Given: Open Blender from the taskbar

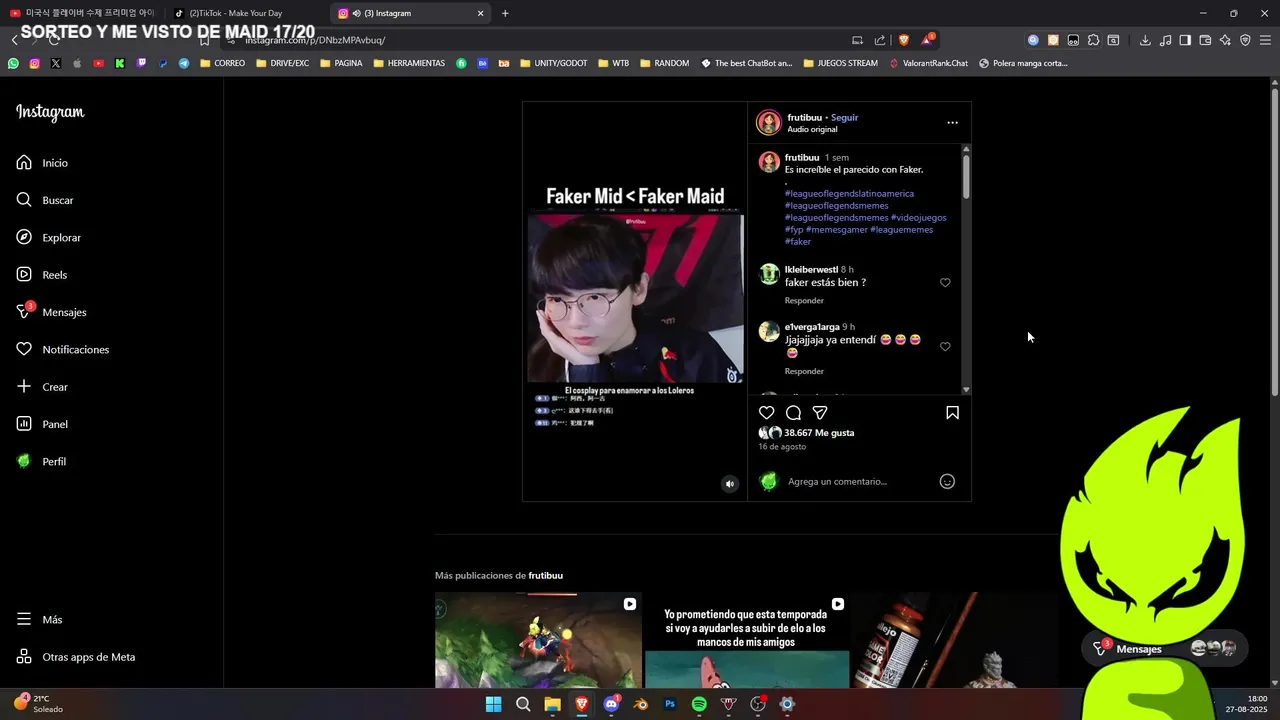Looking at the screenshot, I should click(641, 704).
